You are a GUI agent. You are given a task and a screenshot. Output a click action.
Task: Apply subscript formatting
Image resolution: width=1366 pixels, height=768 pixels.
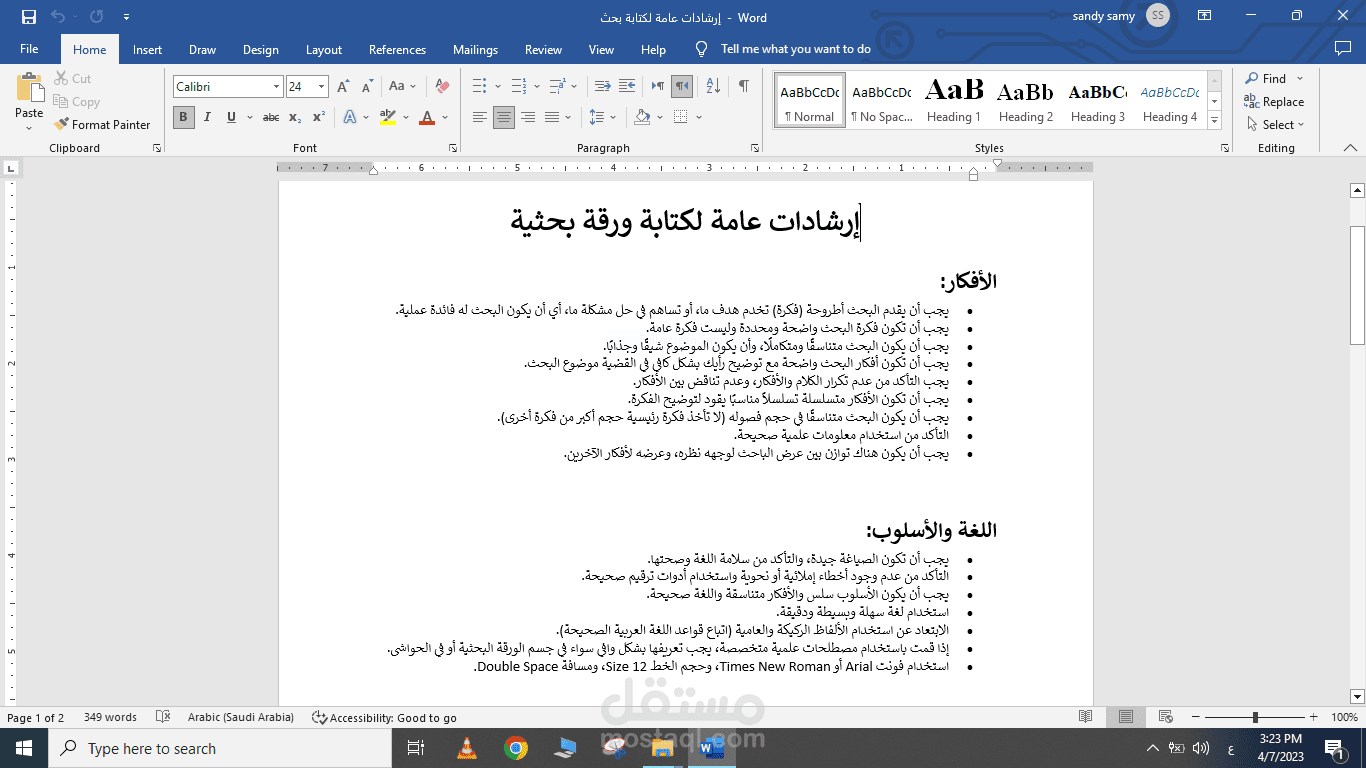tap(295, 117)
